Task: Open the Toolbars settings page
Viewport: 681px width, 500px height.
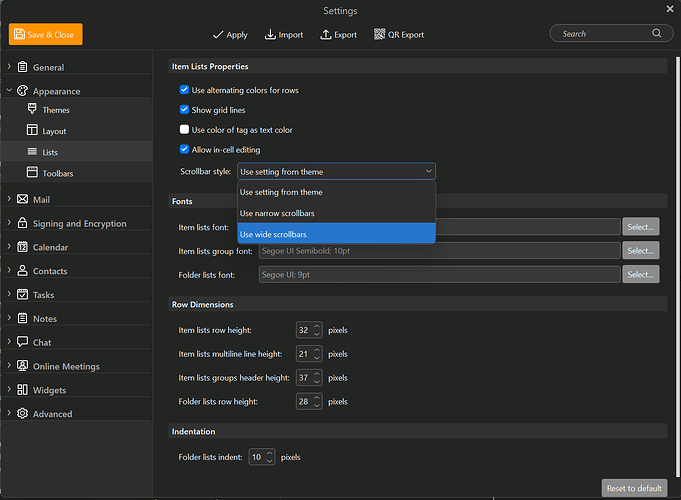Action: [x=58, y=173]
